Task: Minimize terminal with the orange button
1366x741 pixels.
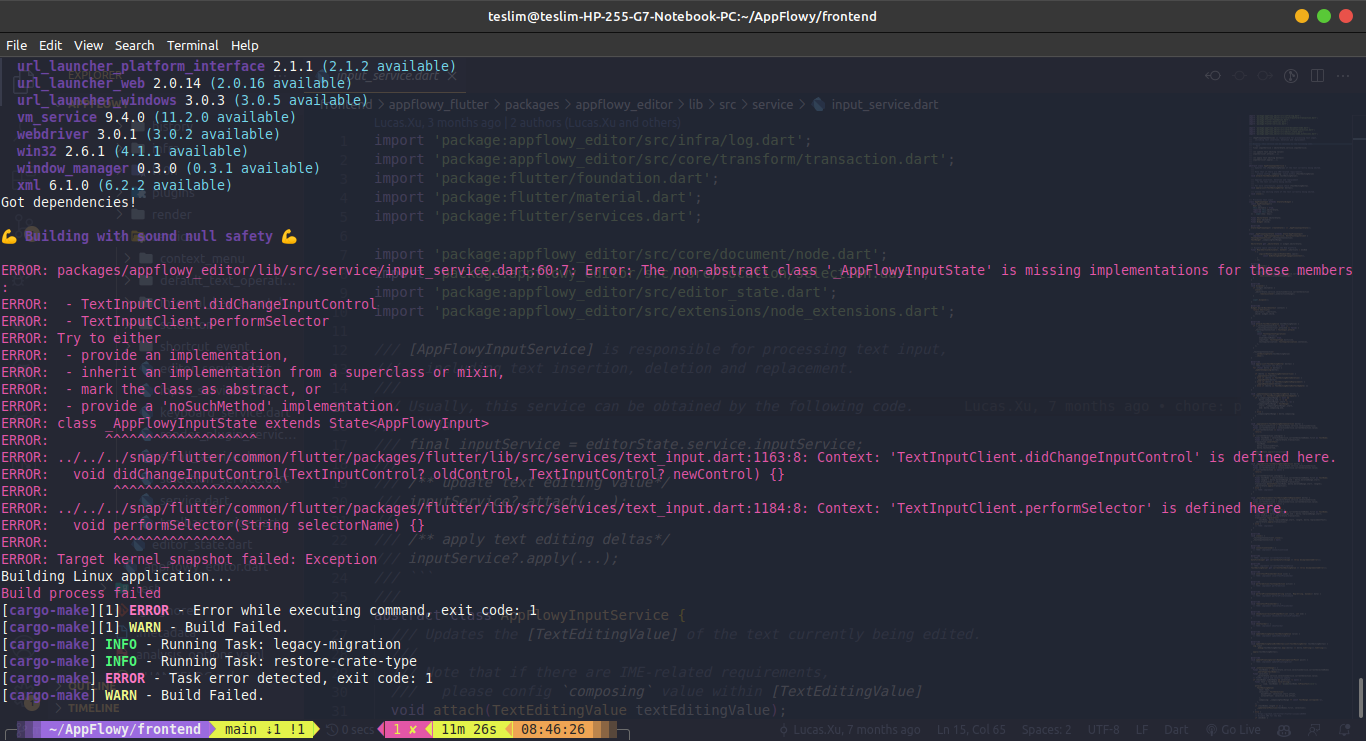Action: [x=1301, y=16]
